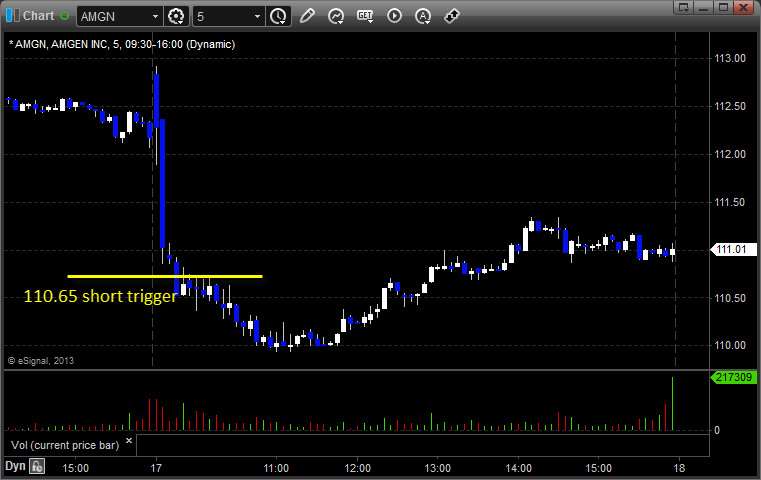The height and width of the screenshot is (480, 761).
Task: Click the 18 date label on time axis
Action: pyautogui.click(x=679, y=468)
